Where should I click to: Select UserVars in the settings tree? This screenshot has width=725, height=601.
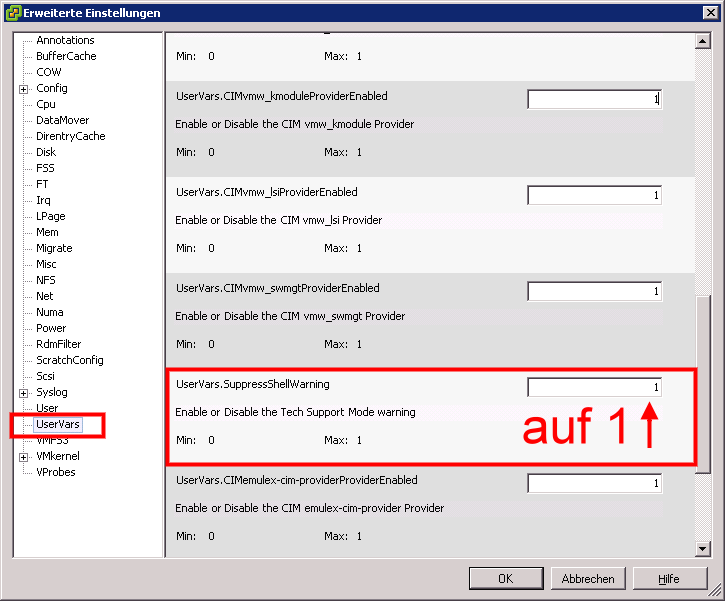pyautogui.click(x=57, y=424)
